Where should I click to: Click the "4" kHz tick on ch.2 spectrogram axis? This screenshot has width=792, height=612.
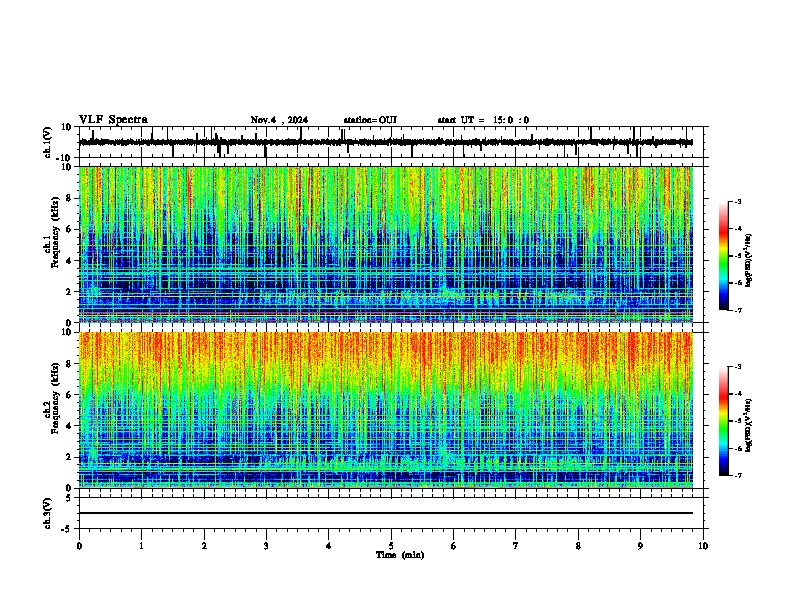point(69,426)
